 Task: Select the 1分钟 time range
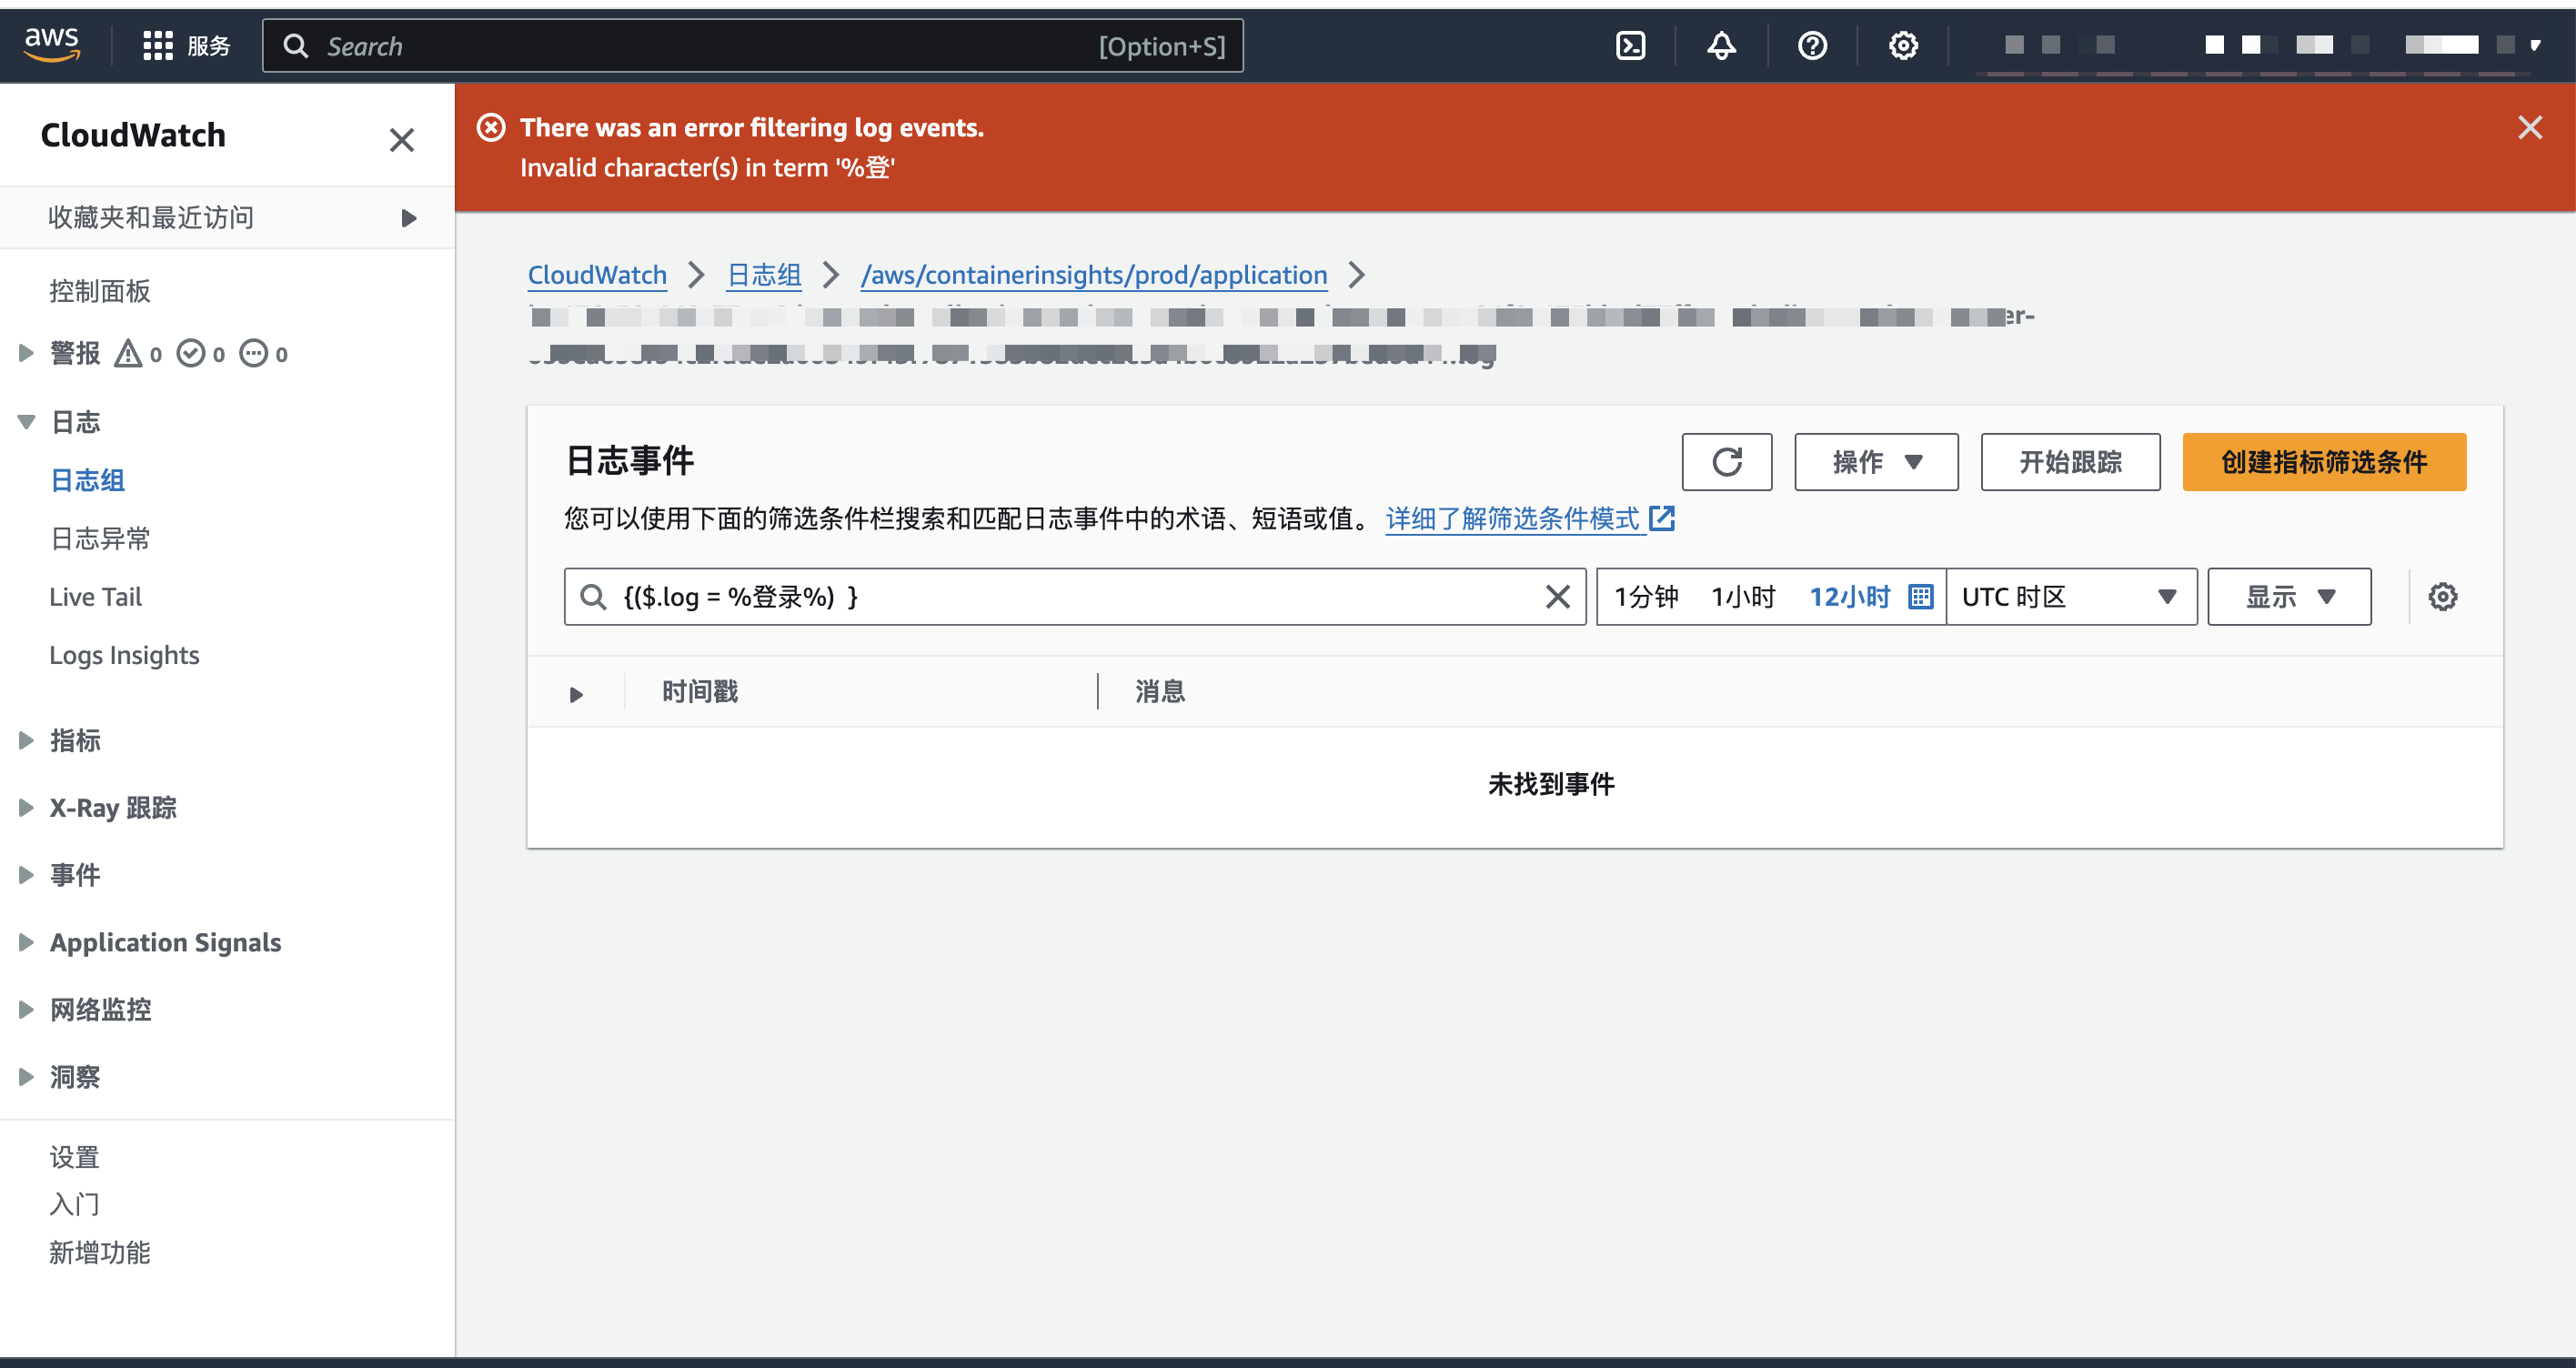[x=1646, y=597]
